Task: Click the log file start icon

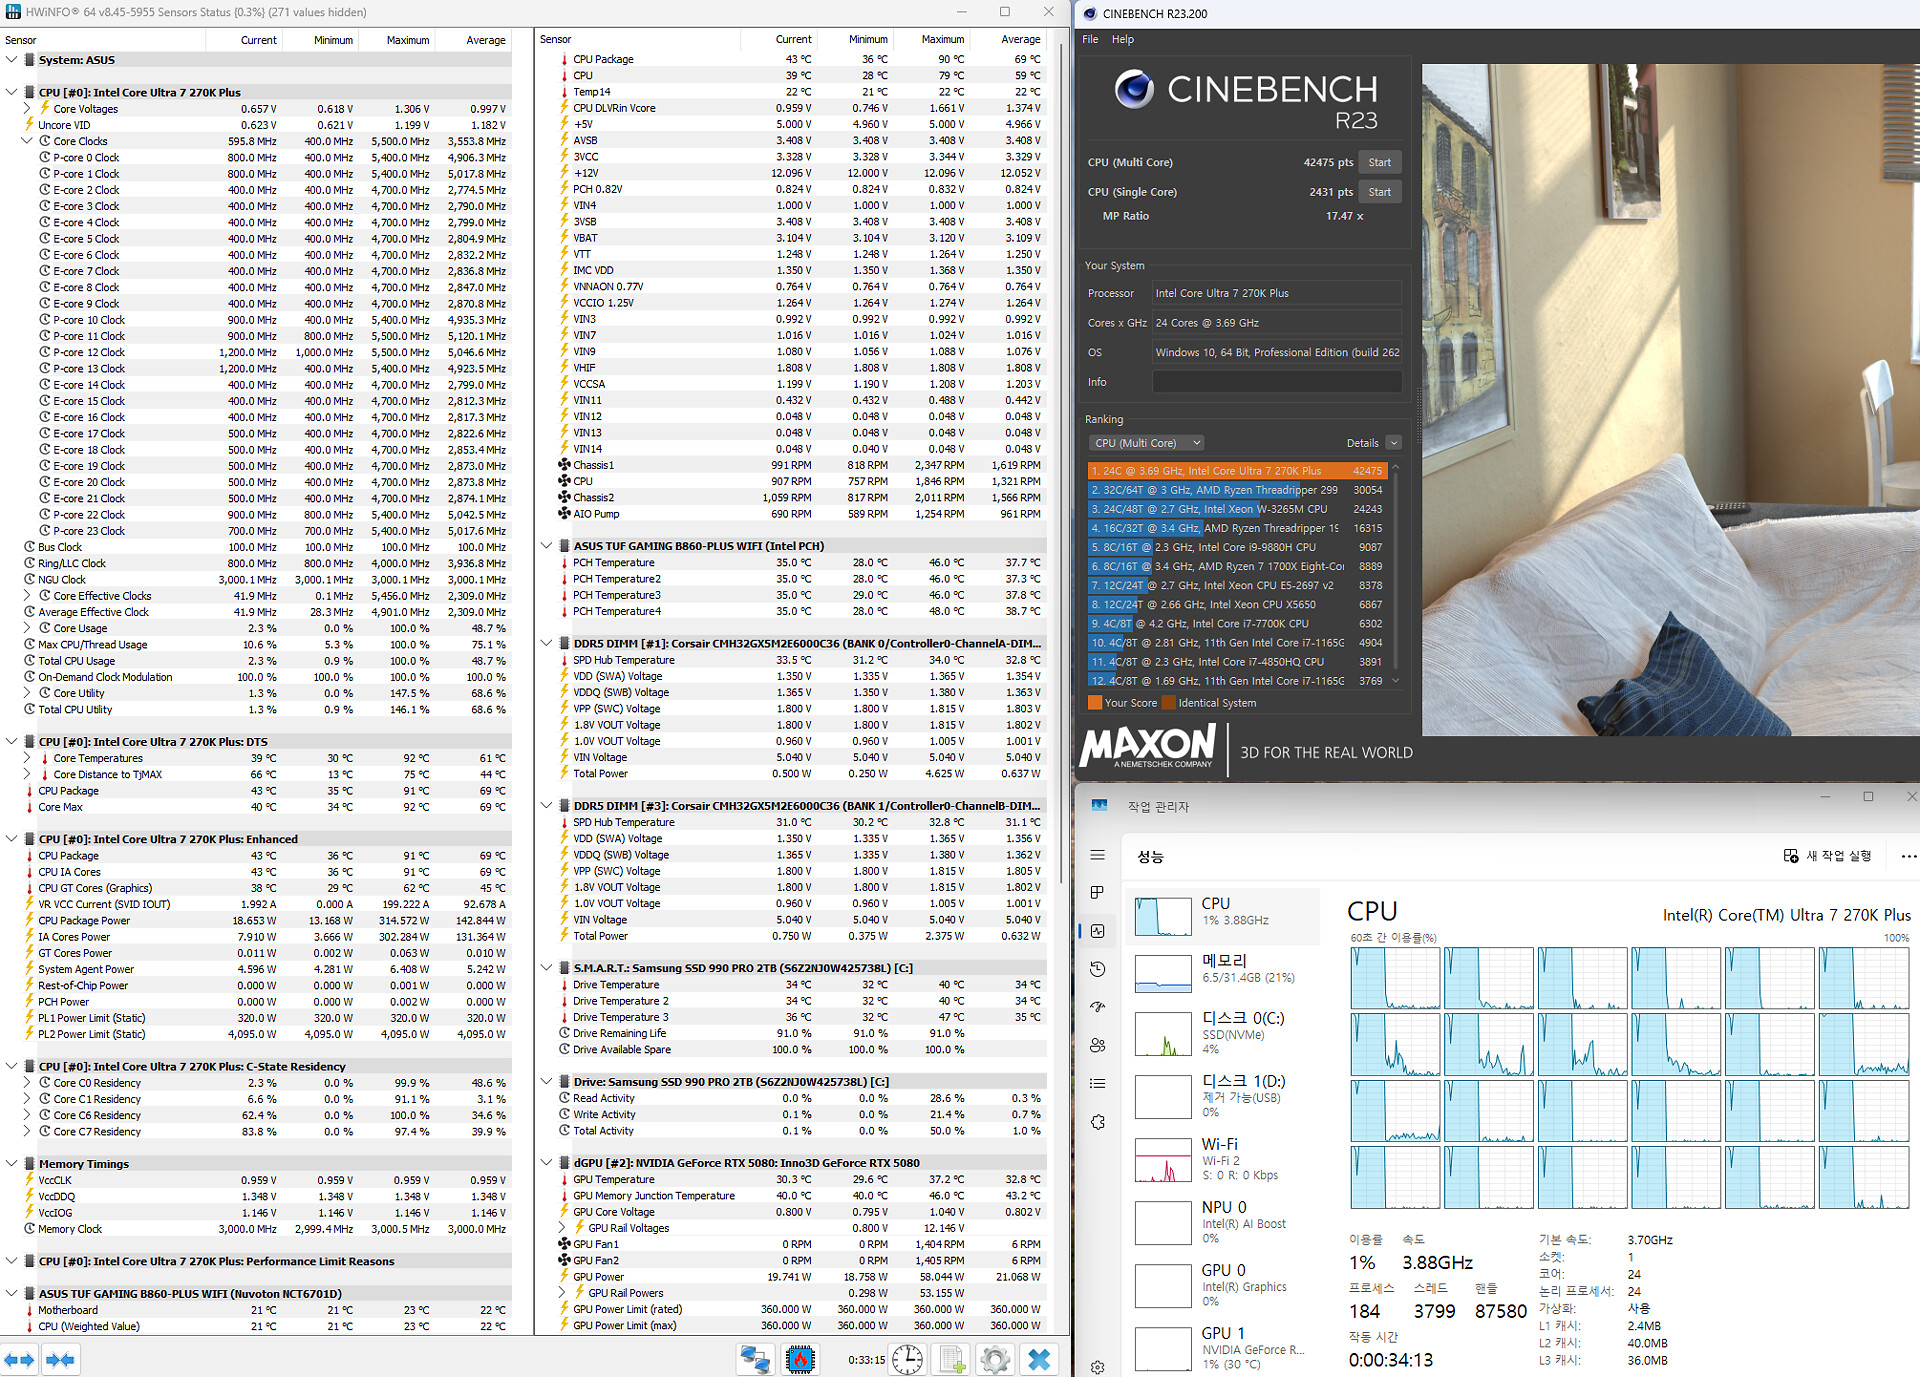Action: click(x=951, y=1359)
